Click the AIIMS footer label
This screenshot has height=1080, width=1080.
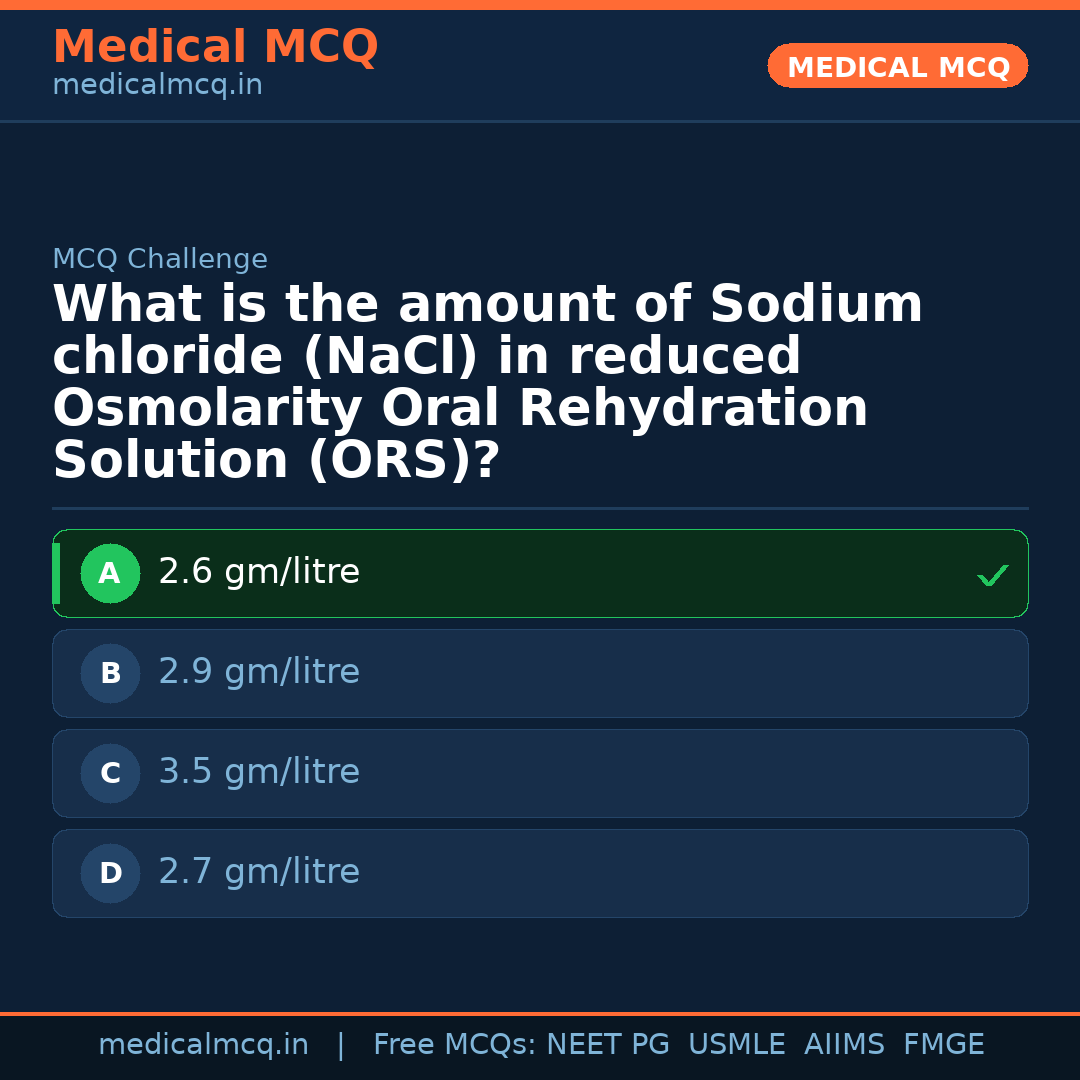[844, 1045]
